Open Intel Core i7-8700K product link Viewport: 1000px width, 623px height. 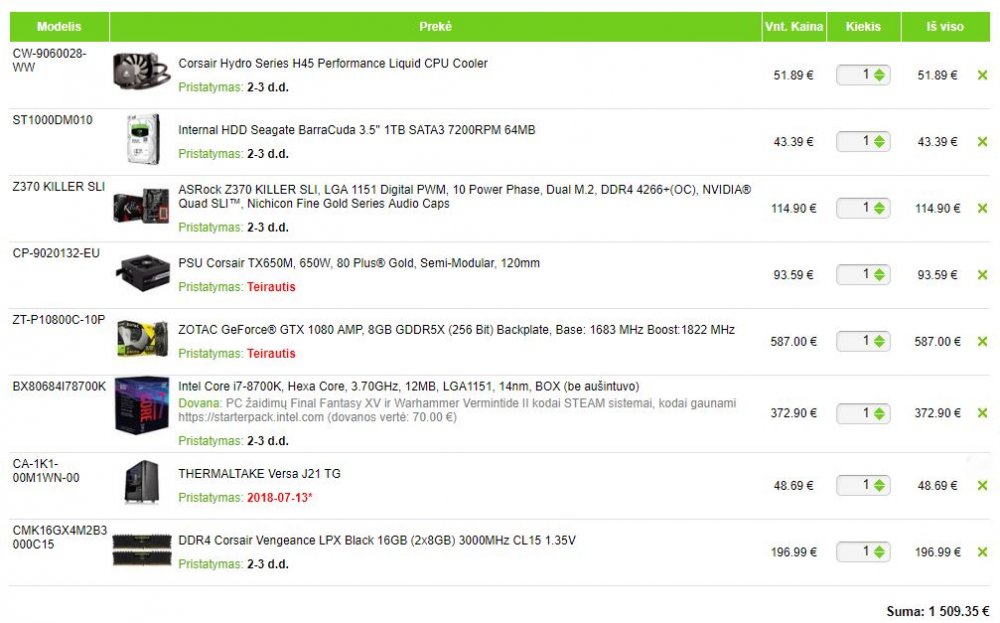(x=409, y=386)
